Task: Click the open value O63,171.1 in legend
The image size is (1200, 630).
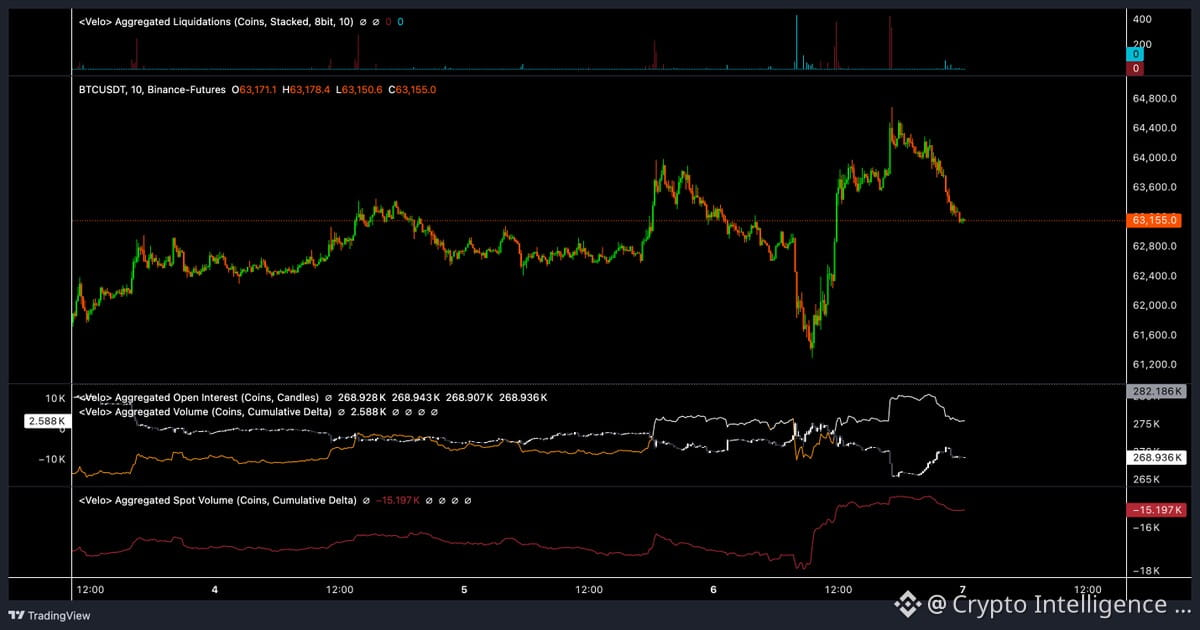Action: click(254, 89)
